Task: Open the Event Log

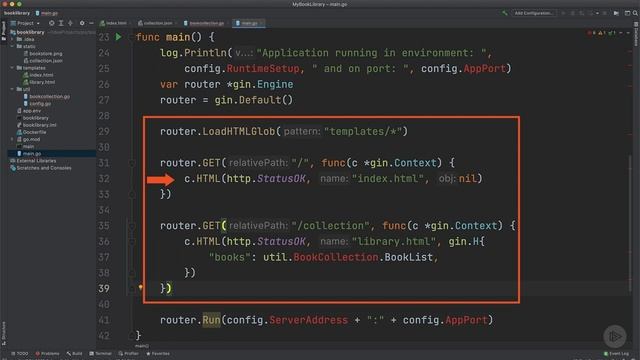Action: (x=616, y=353)
